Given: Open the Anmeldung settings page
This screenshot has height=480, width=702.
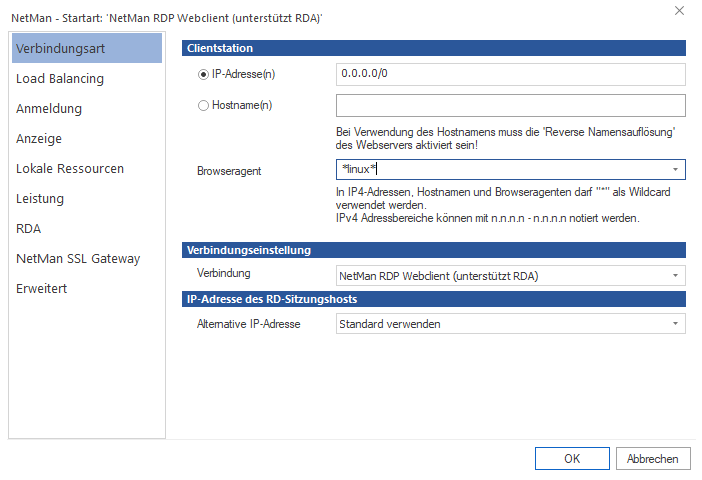Looking at the screenshot, I should point(49,108).
